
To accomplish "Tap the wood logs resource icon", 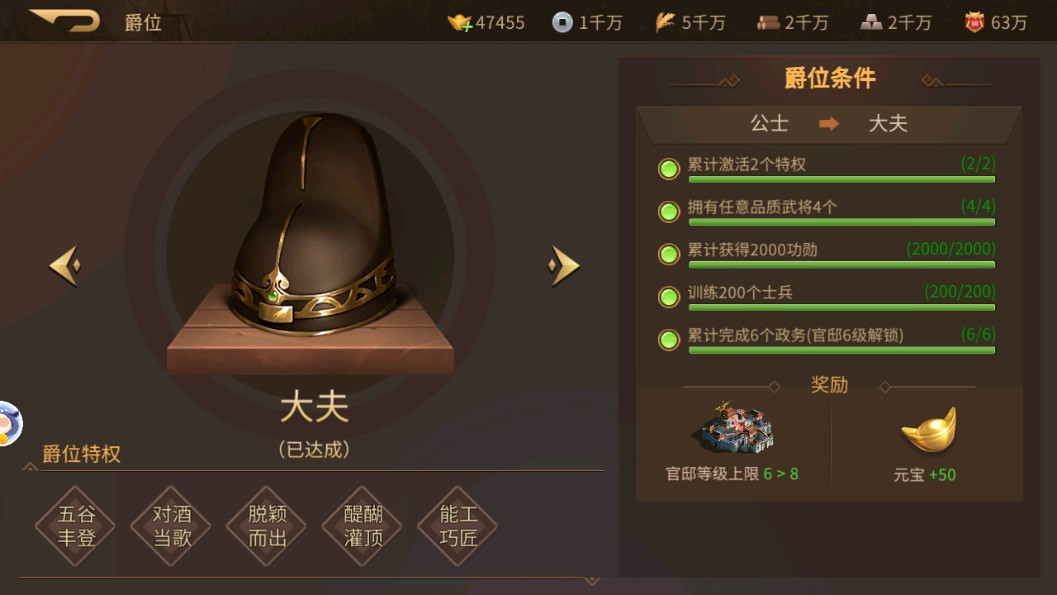I will (x=768, y=23).
